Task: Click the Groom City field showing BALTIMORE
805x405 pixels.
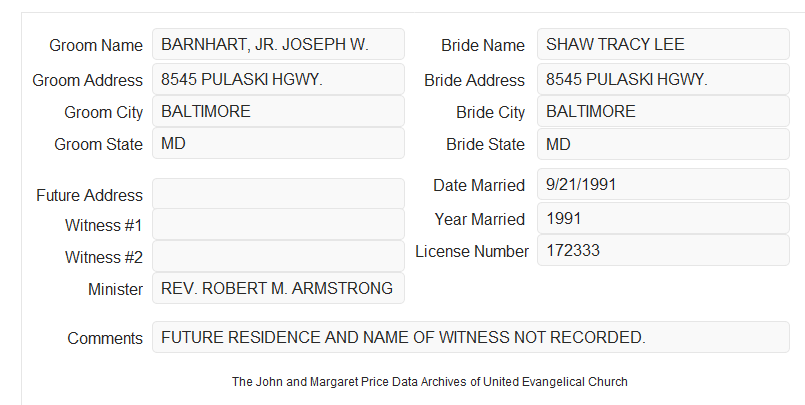Action: [x=278, y=111]
